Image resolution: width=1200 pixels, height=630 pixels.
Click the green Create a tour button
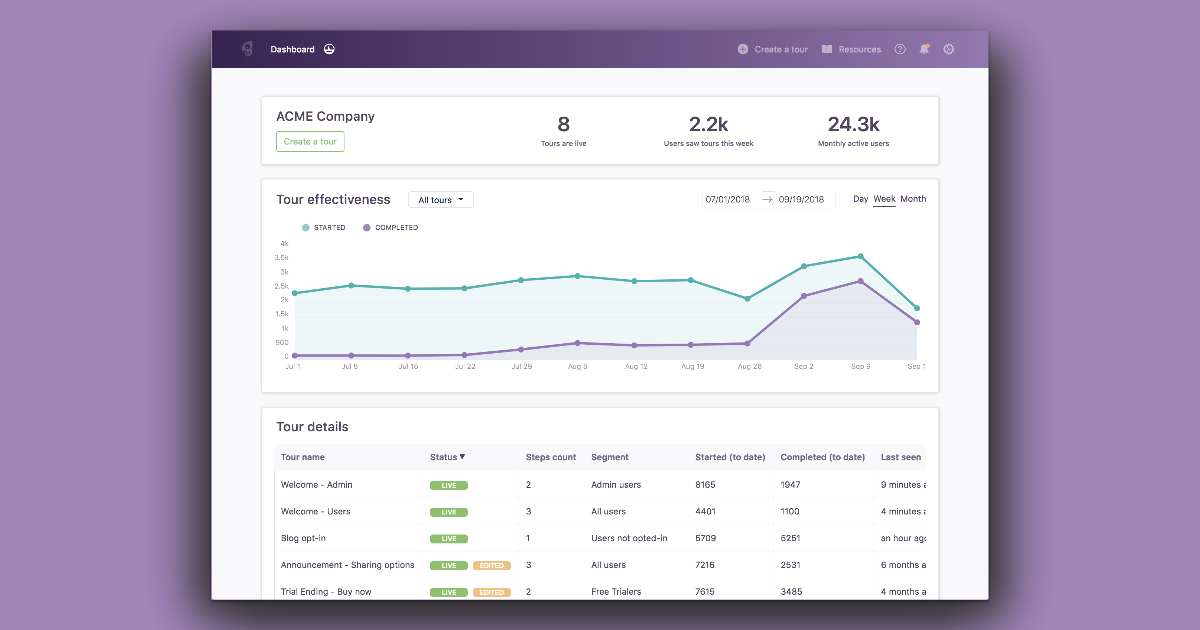coord(310,142)
